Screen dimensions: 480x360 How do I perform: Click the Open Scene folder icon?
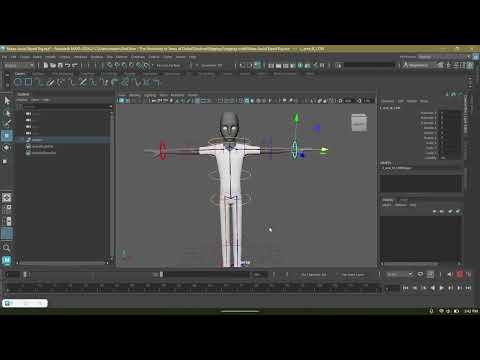pyautogui.click(x=53, y=66)
